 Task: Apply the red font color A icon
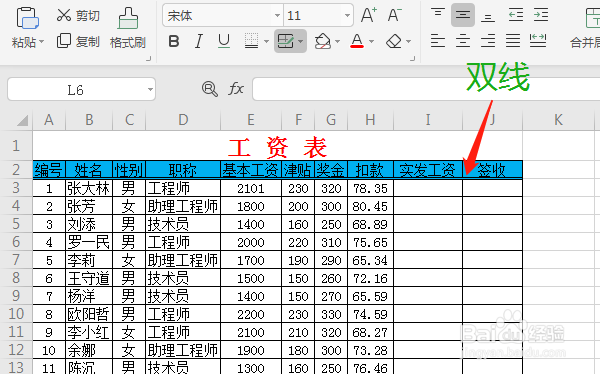(x=357, y=41)
